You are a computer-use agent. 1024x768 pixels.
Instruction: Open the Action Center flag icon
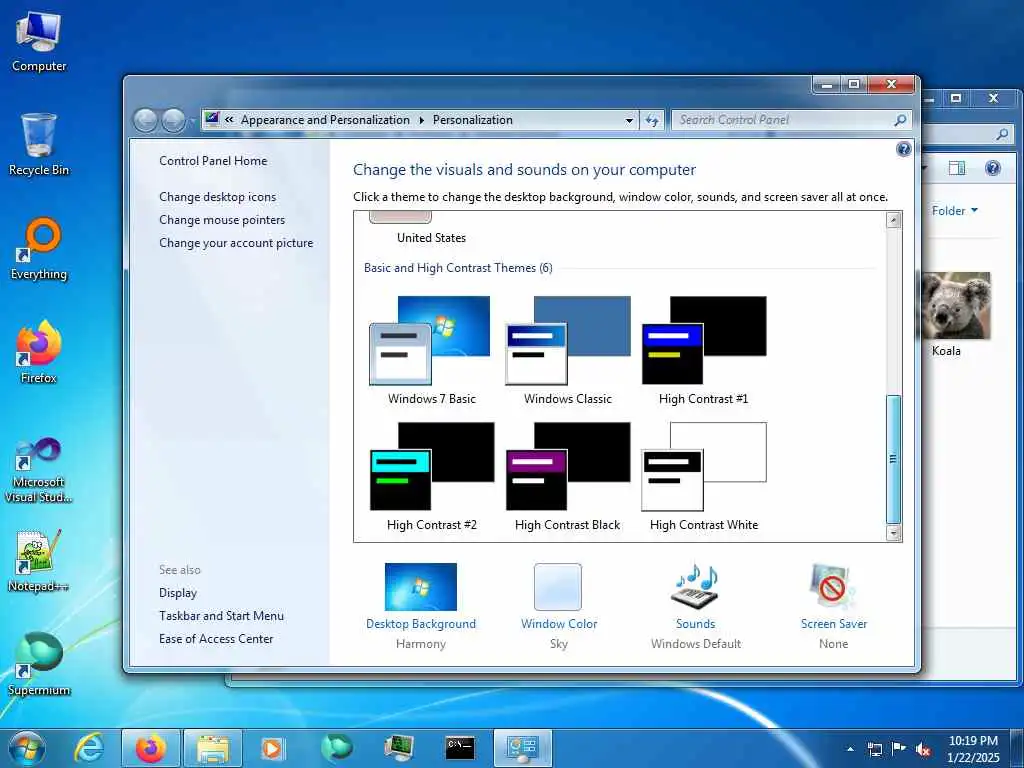(x=899, y=749)
